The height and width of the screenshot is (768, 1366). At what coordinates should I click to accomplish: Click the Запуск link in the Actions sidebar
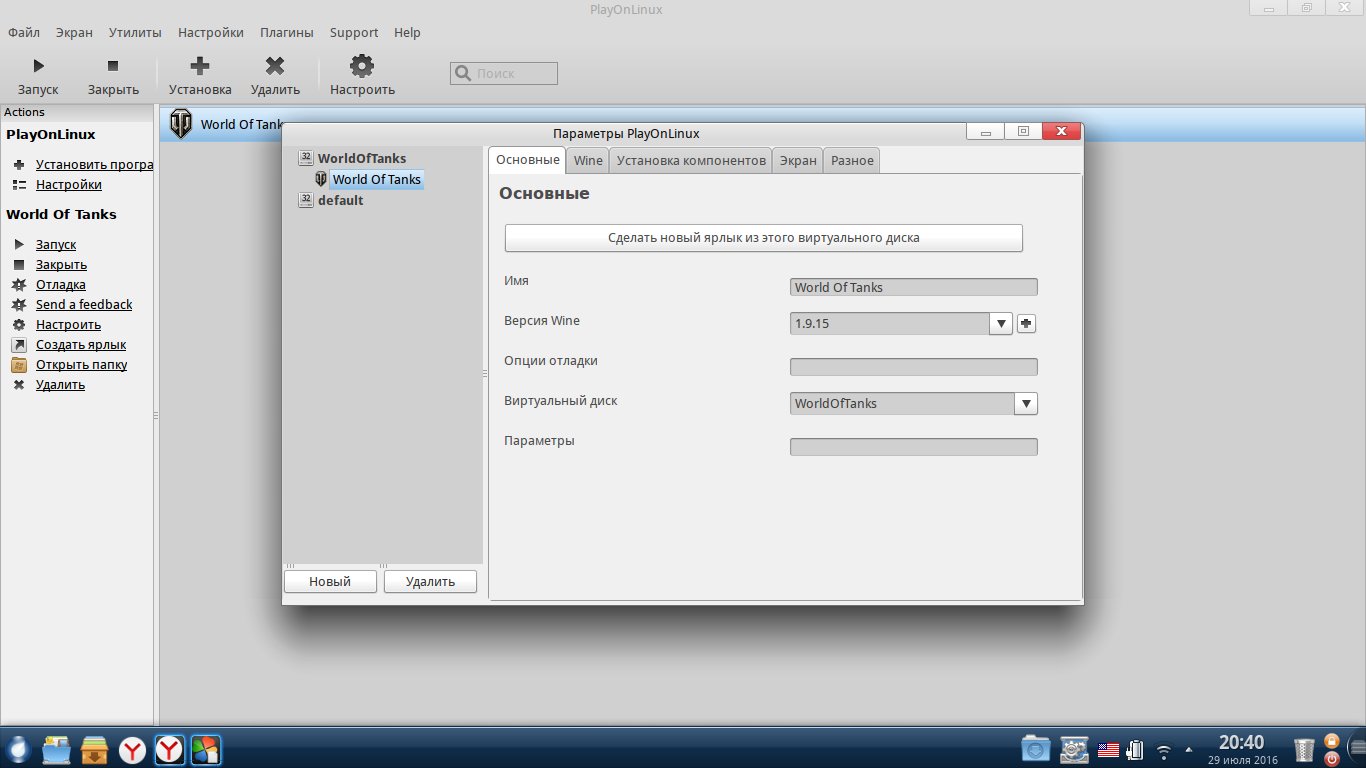point(56,245)
